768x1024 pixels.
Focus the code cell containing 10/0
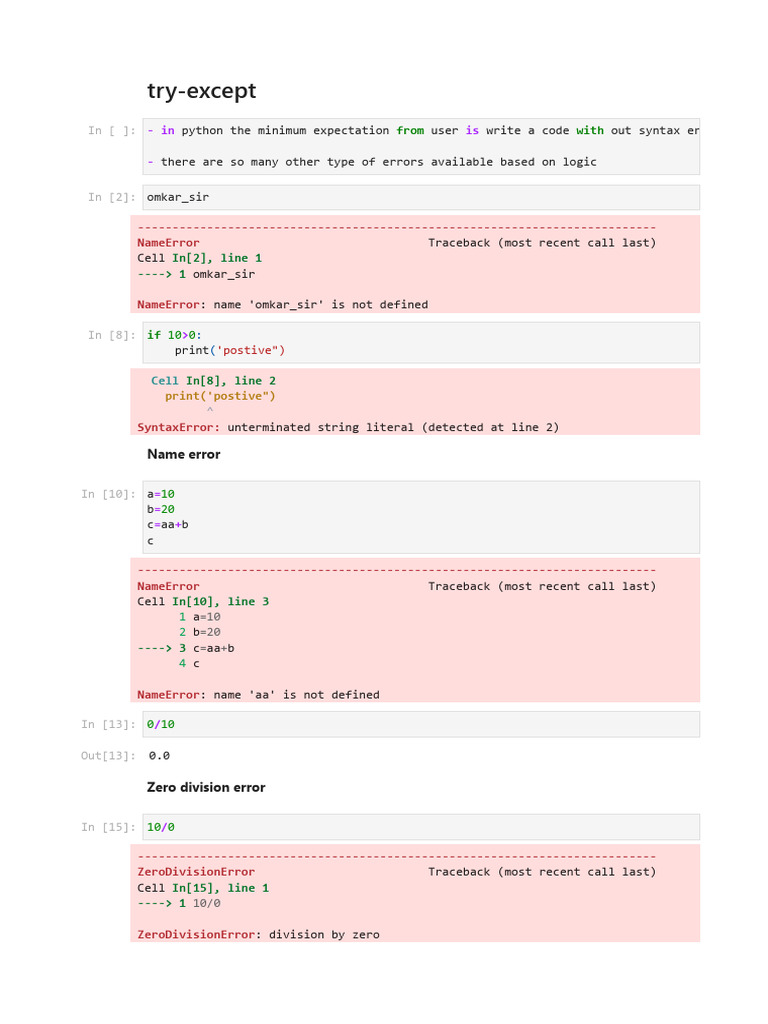(x=420, y=827)
